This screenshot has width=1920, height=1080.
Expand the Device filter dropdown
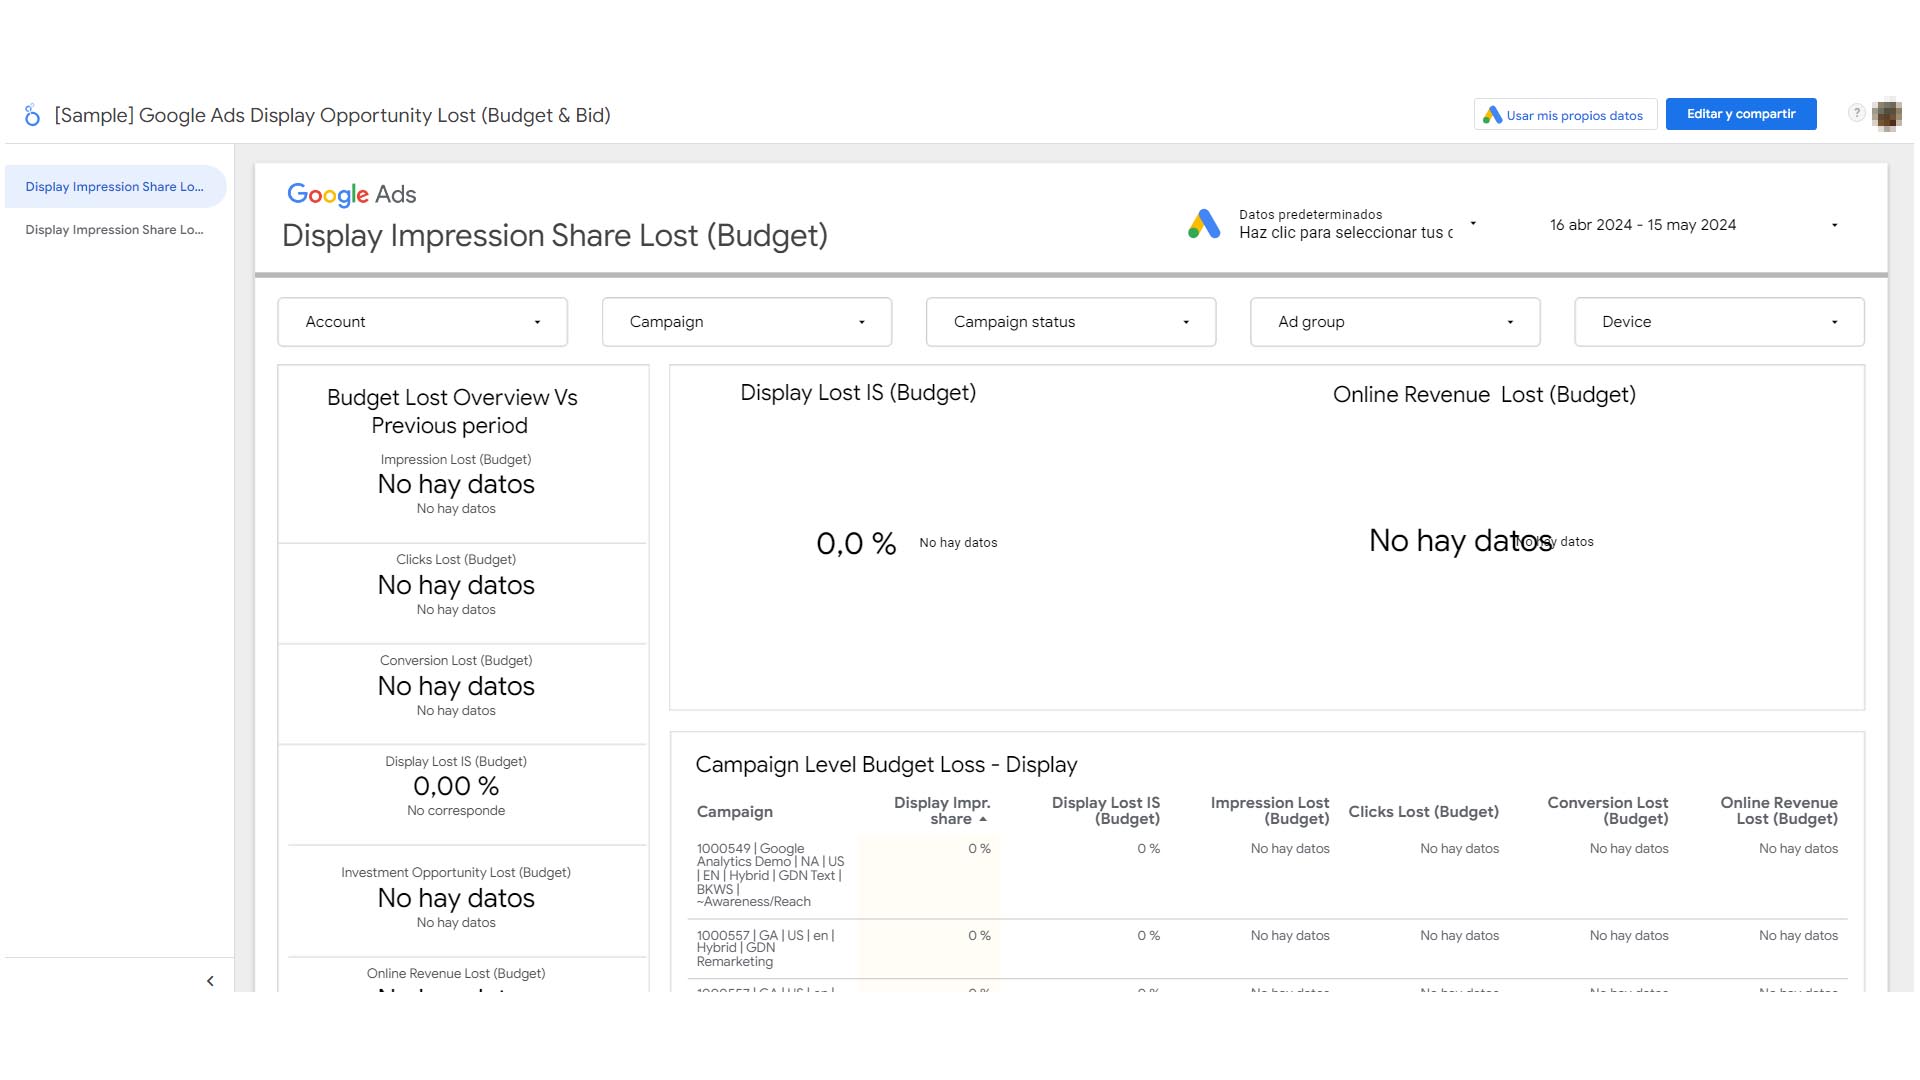click(1718, 322)
